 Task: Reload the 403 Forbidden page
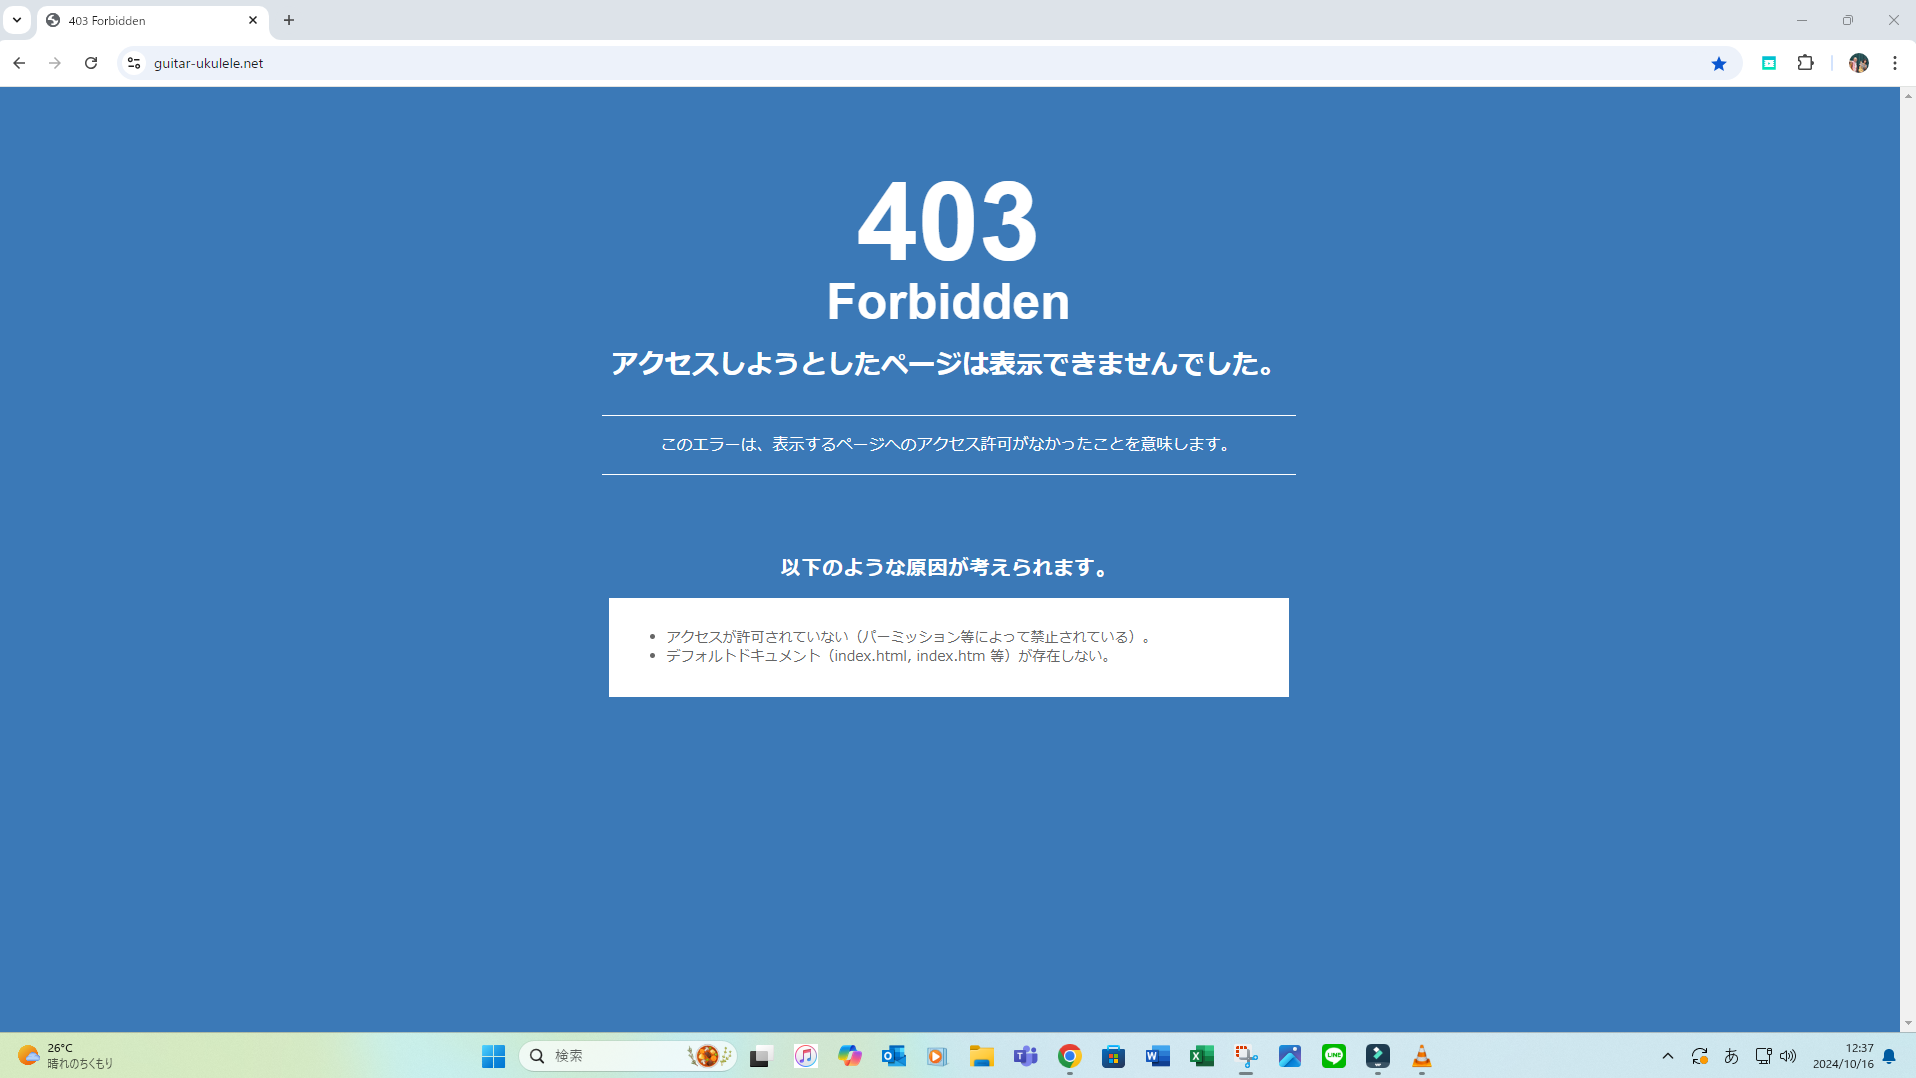click(x=91, y=63)
